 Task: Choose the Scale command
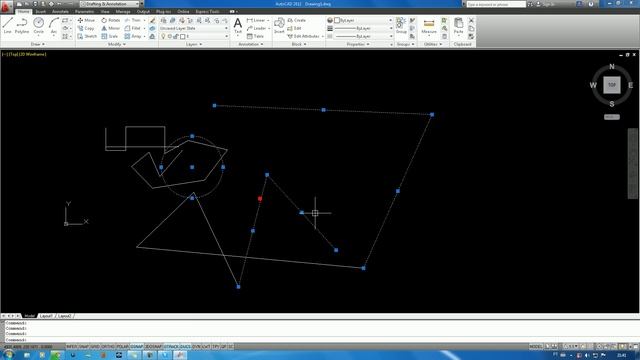(x=110, y=36)
